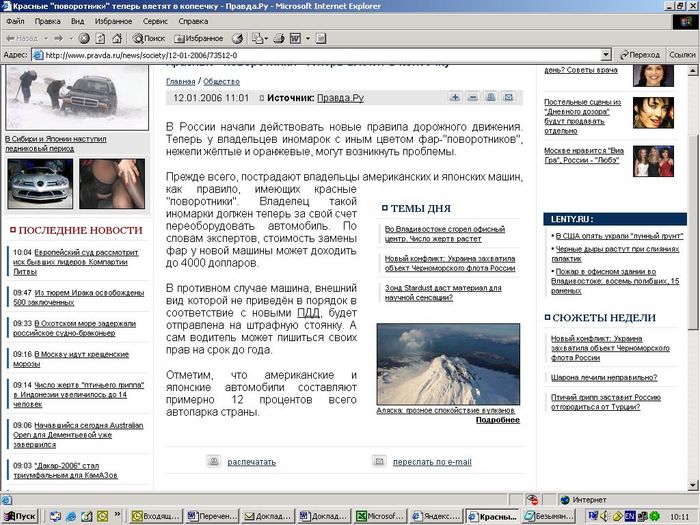Open news 09:16 В Москву идут крещенские морозы

click(71, 359)
